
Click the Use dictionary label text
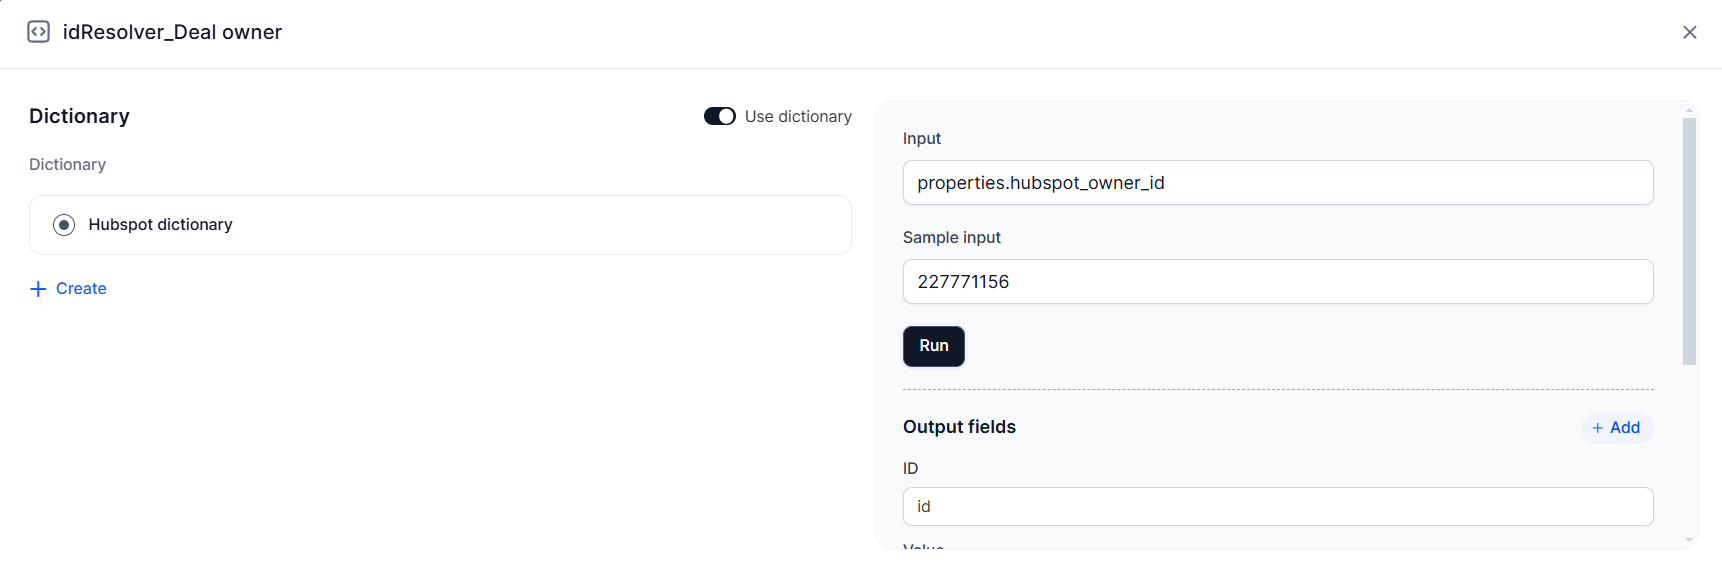tap(797, 116)
